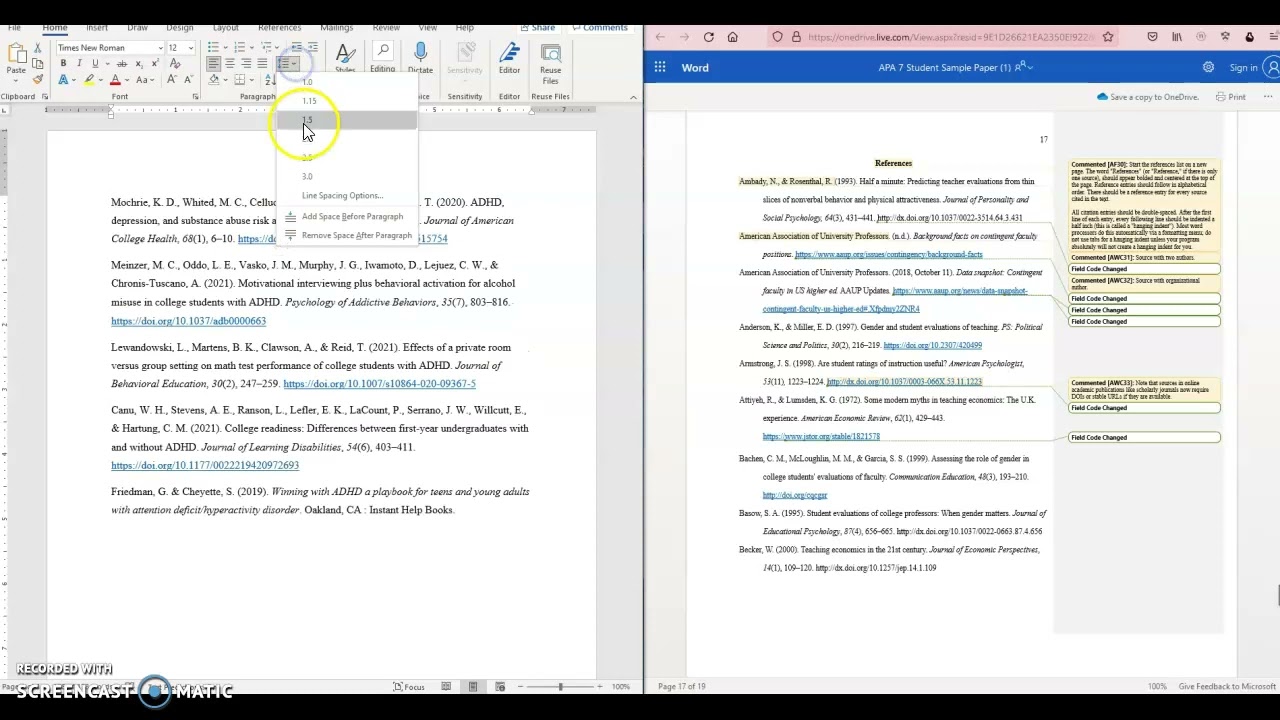Choose Add Space Before Paragraph
This screenshot has width=1280, height=720.
click(346, 216)
